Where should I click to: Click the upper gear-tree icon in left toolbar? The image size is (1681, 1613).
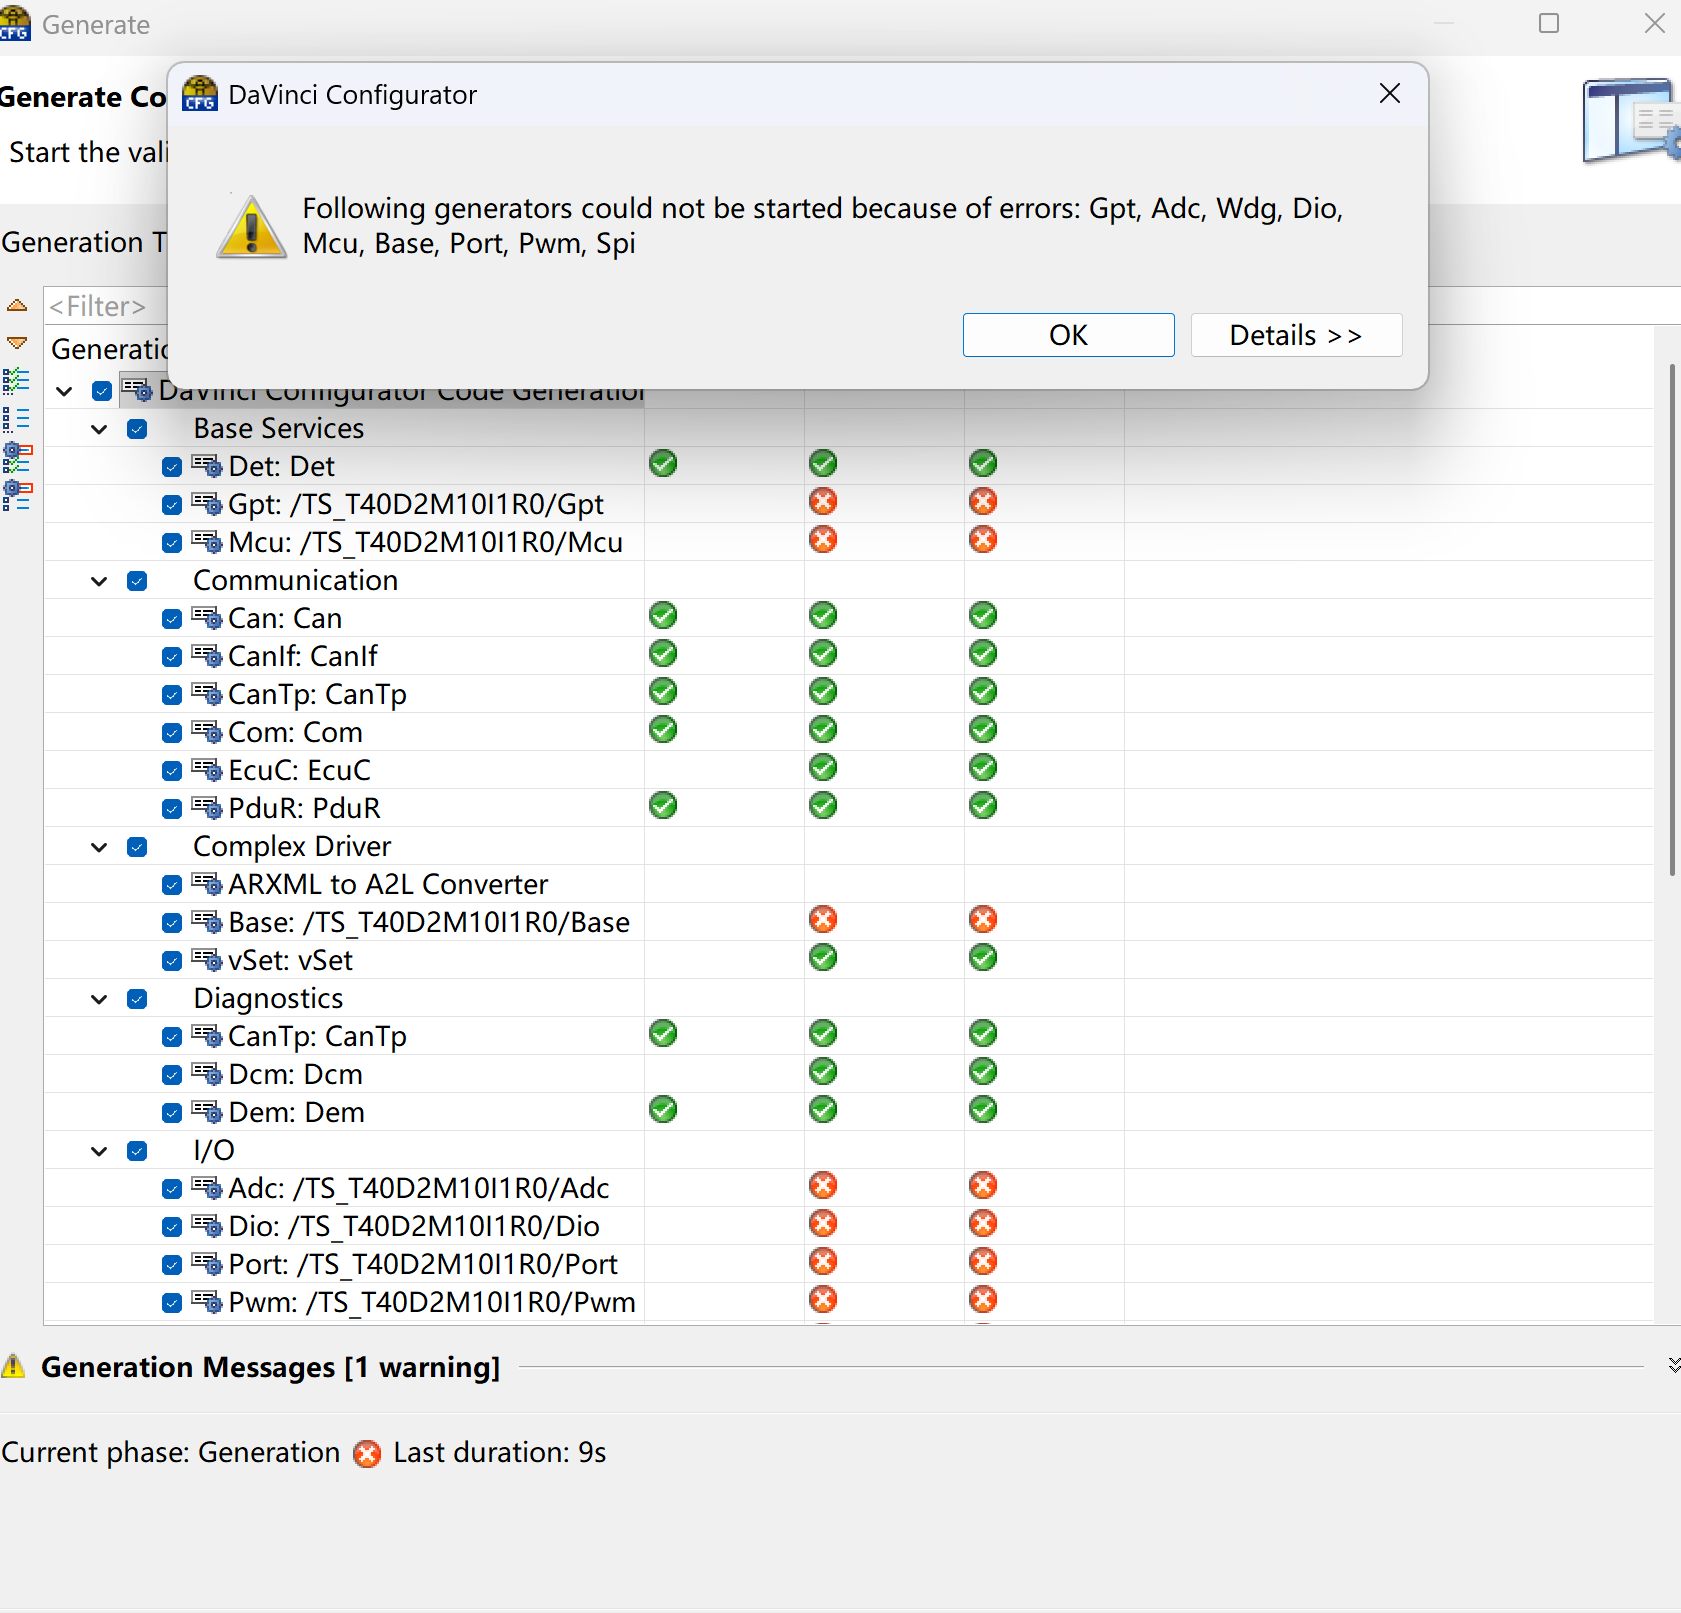[x=17, y=458]
